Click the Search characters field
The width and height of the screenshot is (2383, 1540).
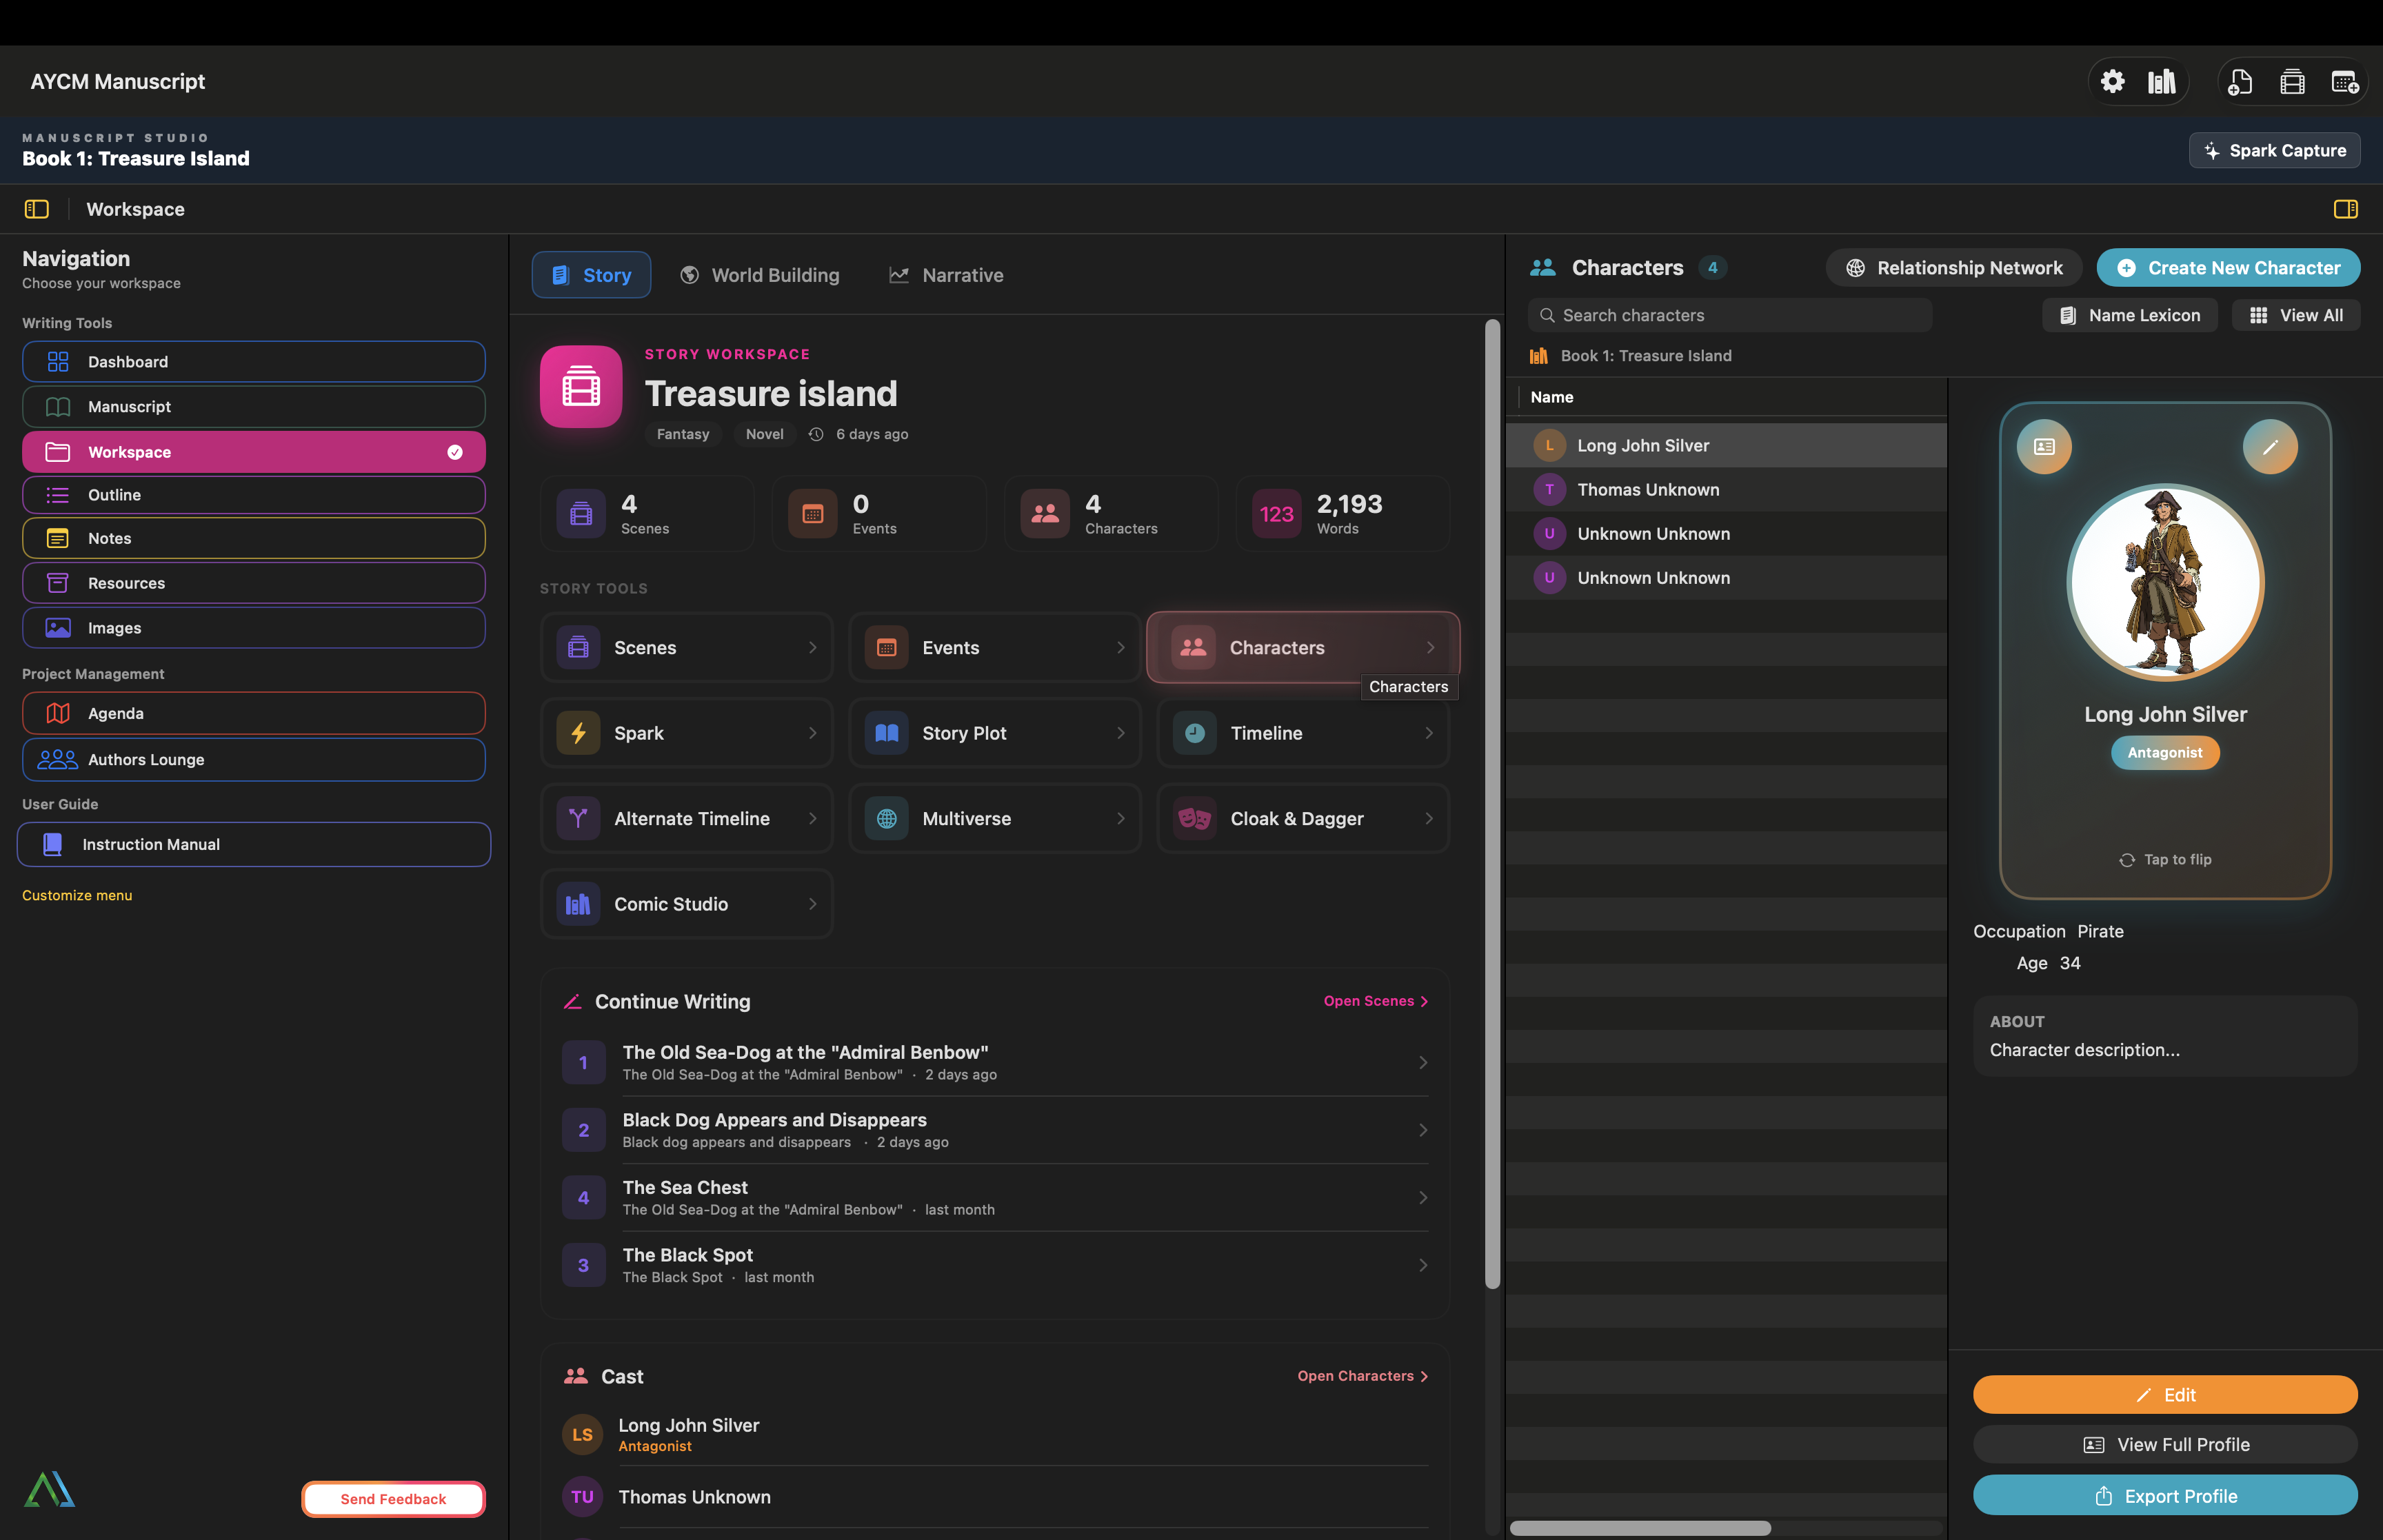tap(1730, 315)
